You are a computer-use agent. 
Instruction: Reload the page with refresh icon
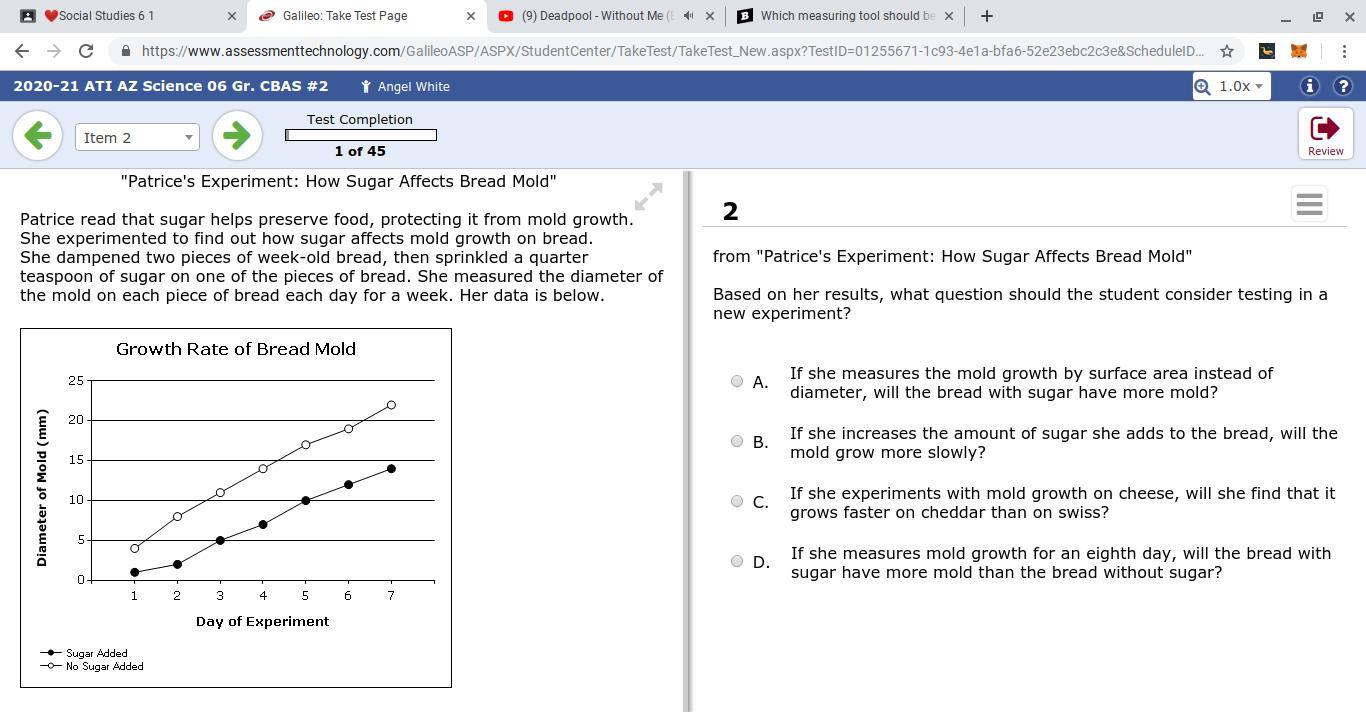pos(86,51)
